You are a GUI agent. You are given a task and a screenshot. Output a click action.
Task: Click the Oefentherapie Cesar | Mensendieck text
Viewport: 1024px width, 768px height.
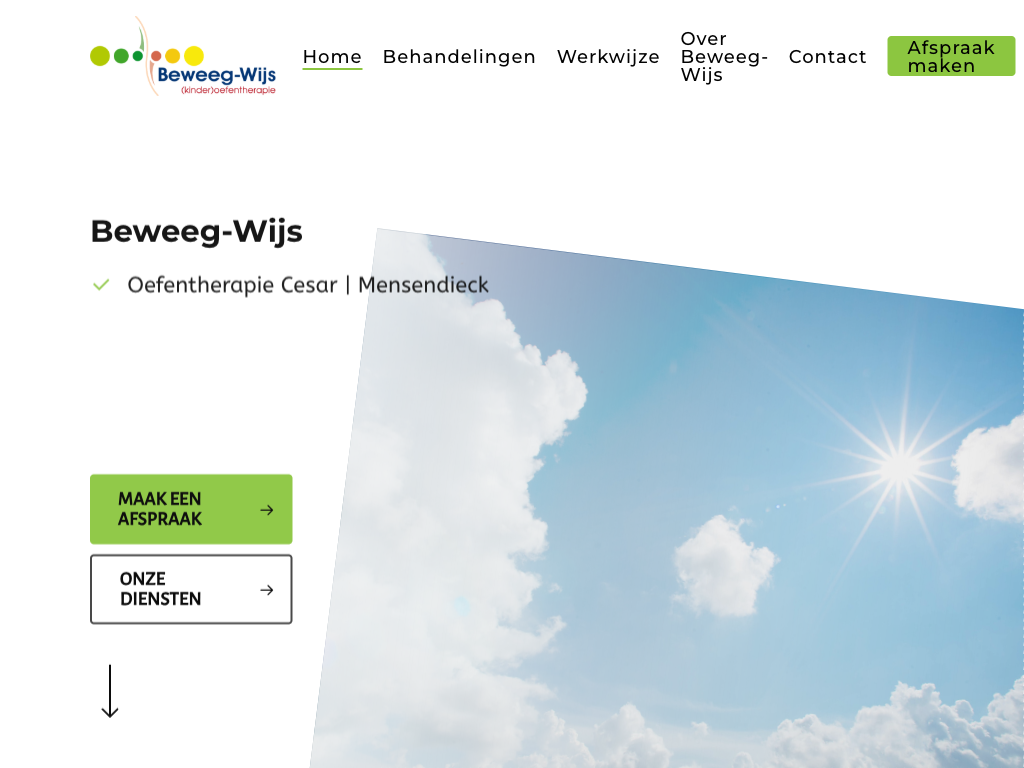coord(308,285)
